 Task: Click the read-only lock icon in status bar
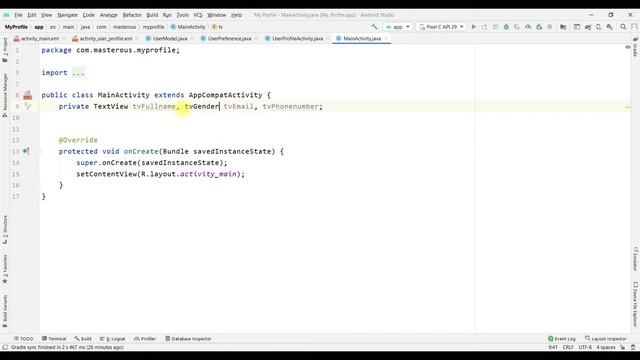coord(623,347)
